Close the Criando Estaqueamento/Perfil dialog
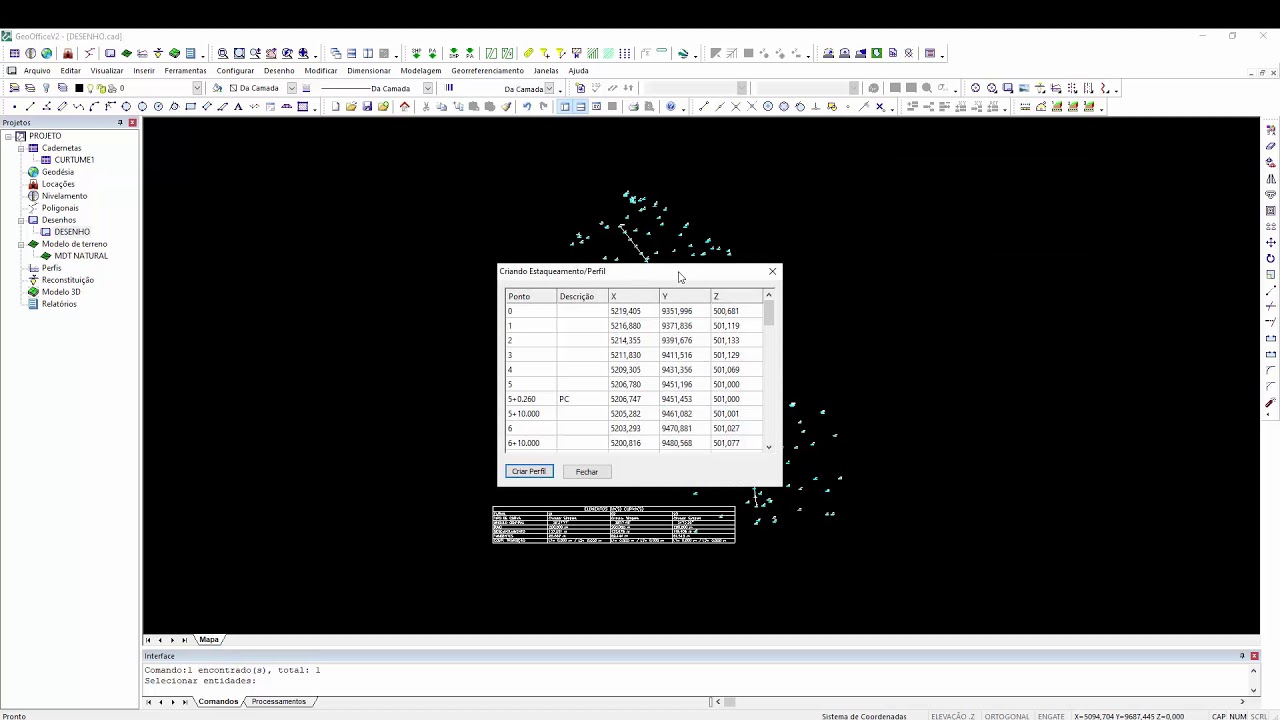Image resolution: width=1280 pixels, height=720 pixels. coord(772,271)
